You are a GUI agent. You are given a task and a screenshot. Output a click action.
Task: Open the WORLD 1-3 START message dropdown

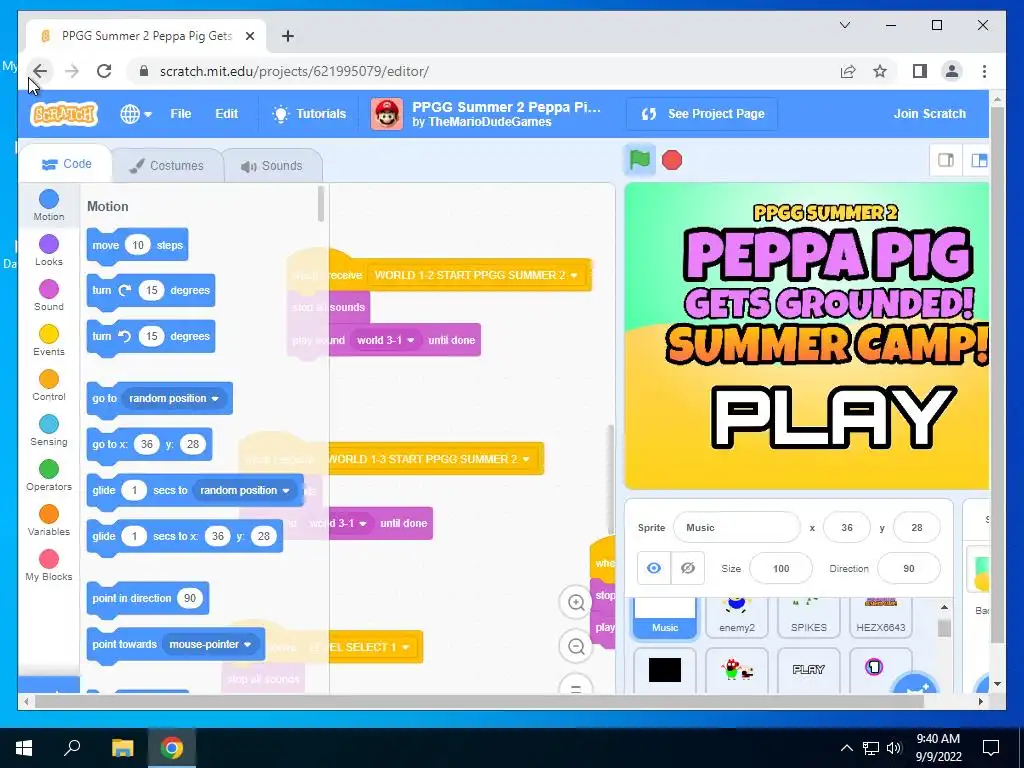click(x=430, y=459)
